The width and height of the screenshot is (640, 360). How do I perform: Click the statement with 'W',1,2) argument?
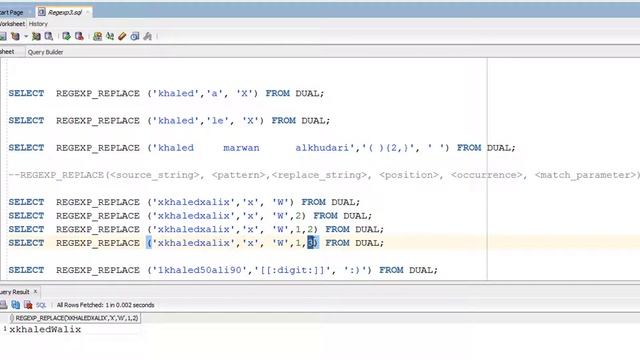[196, 229]
